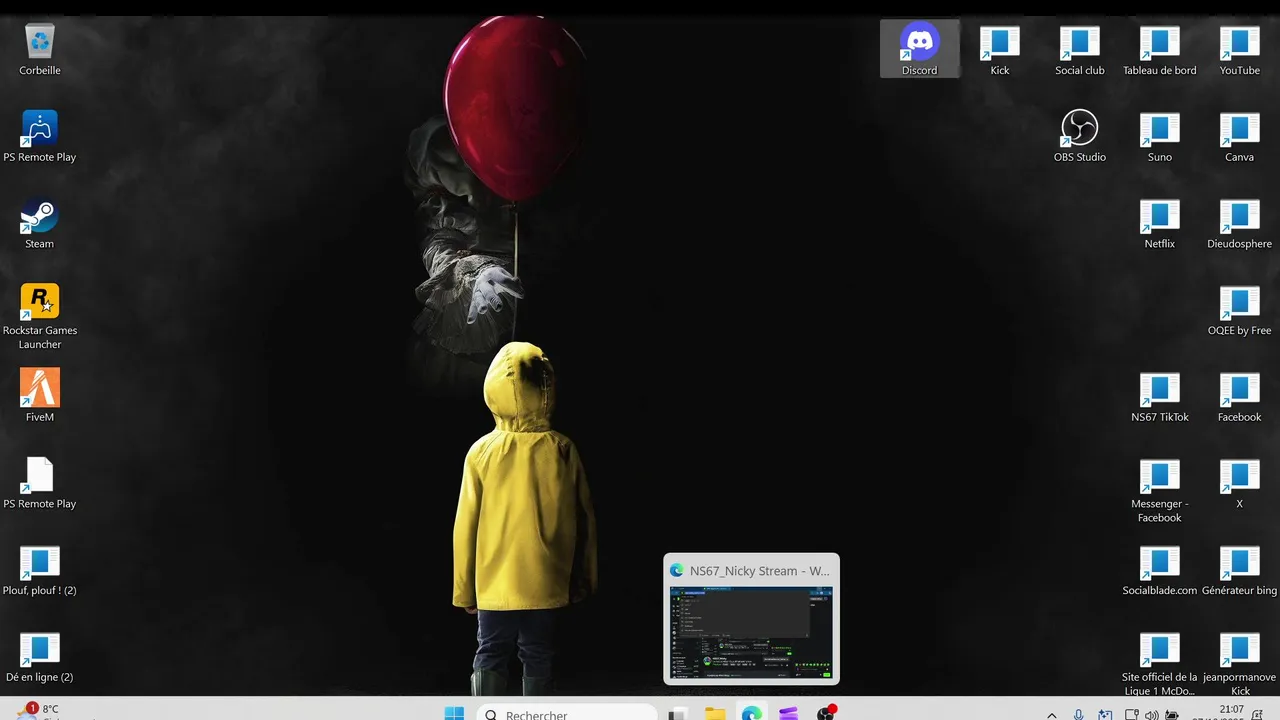Open the Netflix desktop shortcut

(x=1160, y=223)
